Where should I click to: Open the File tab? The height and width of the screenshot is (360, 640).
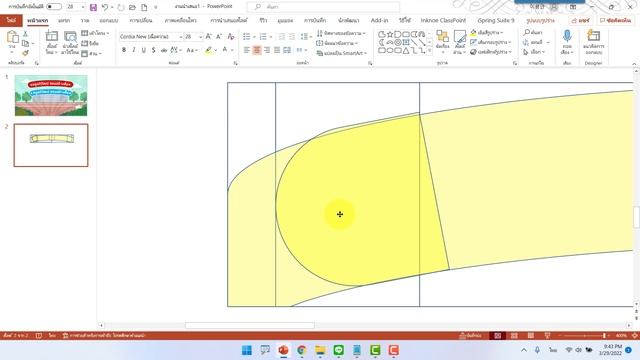[x=11, y=20]
